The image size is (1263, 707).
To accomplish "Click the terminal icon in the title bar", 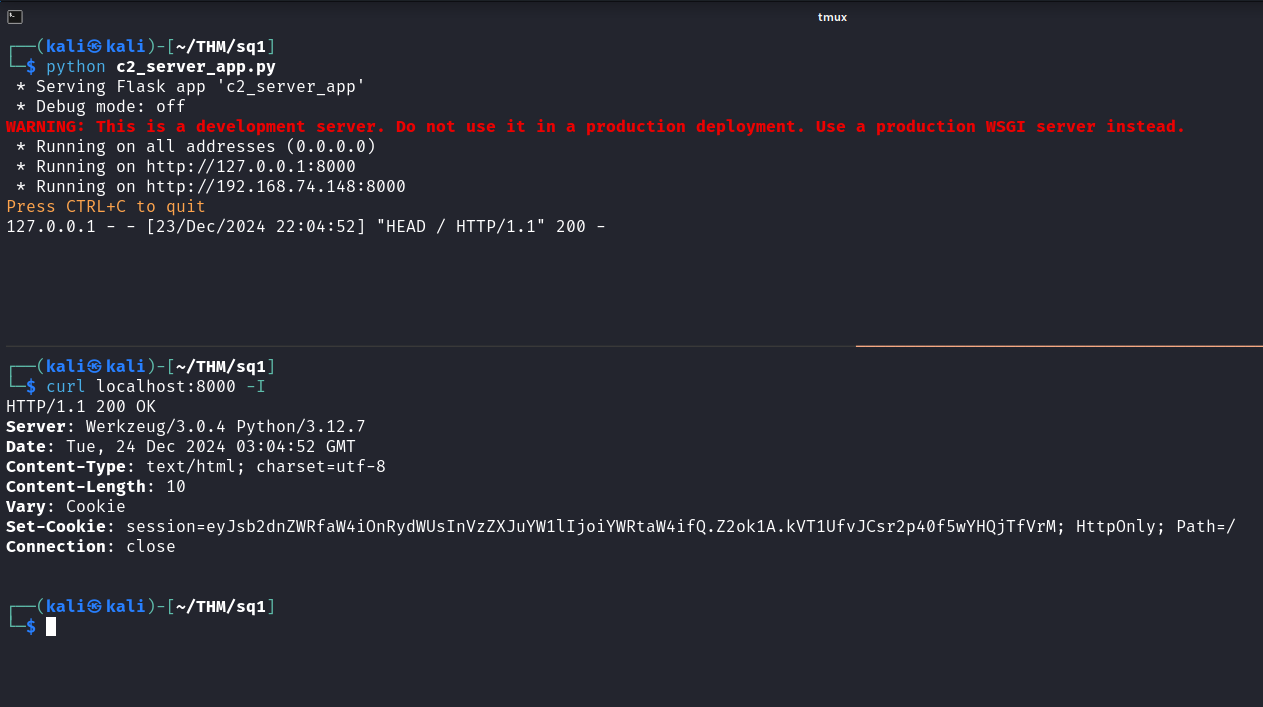I will [15, 16].
